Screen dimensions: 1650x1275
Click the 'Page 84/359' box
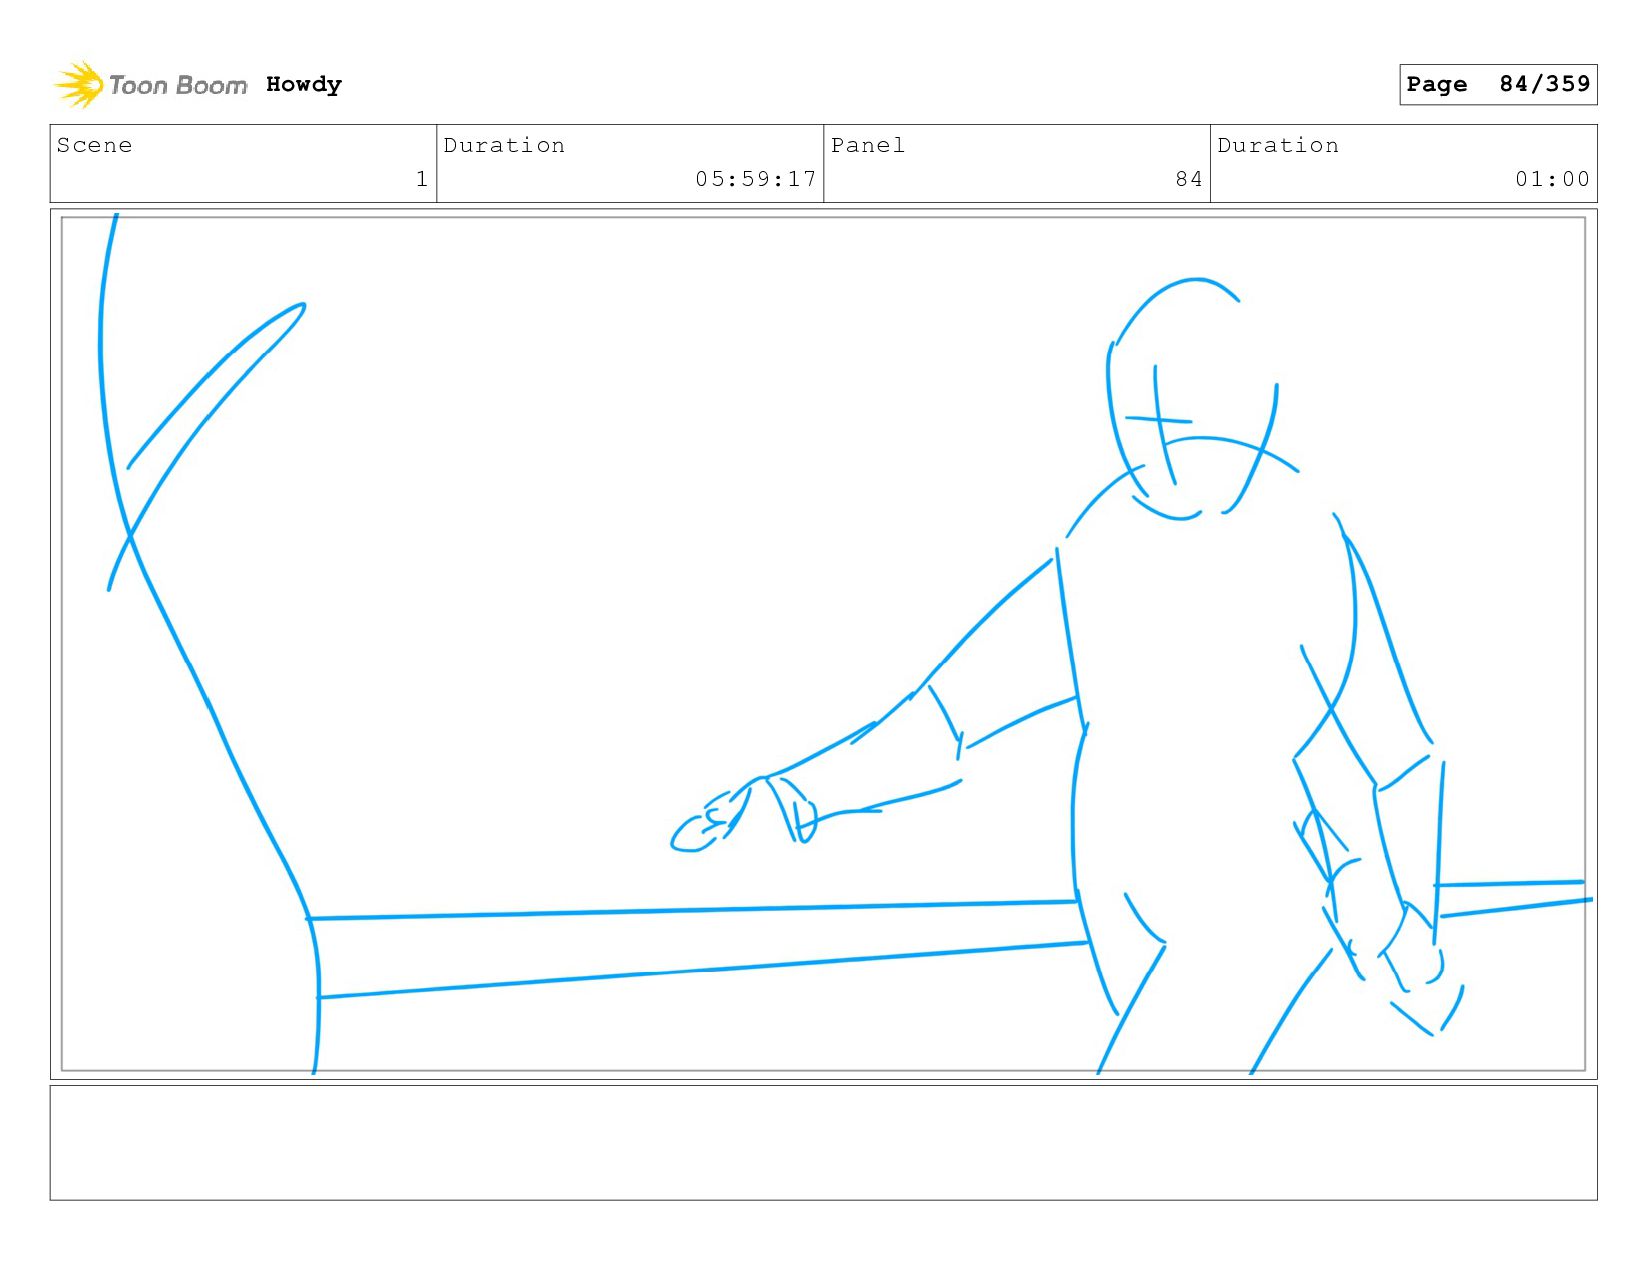(x=1498, y=84)
